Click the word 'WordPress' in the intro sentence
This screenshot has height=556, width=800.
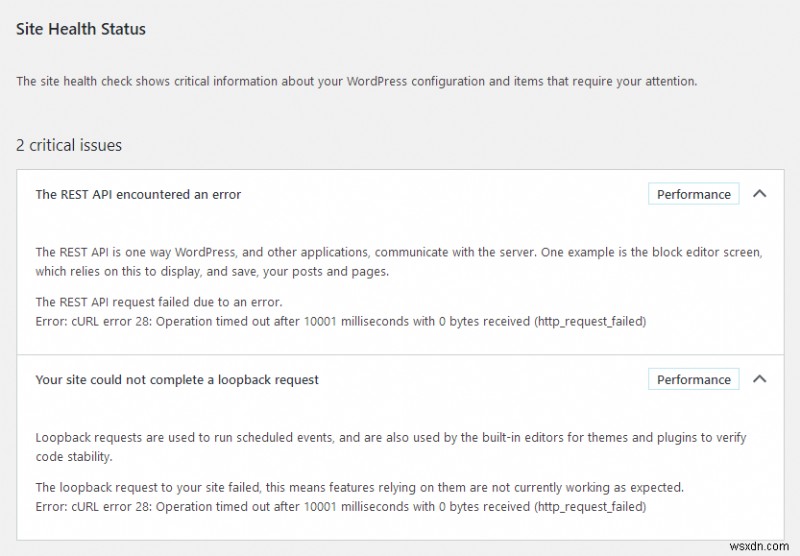(x=377, y=82)
